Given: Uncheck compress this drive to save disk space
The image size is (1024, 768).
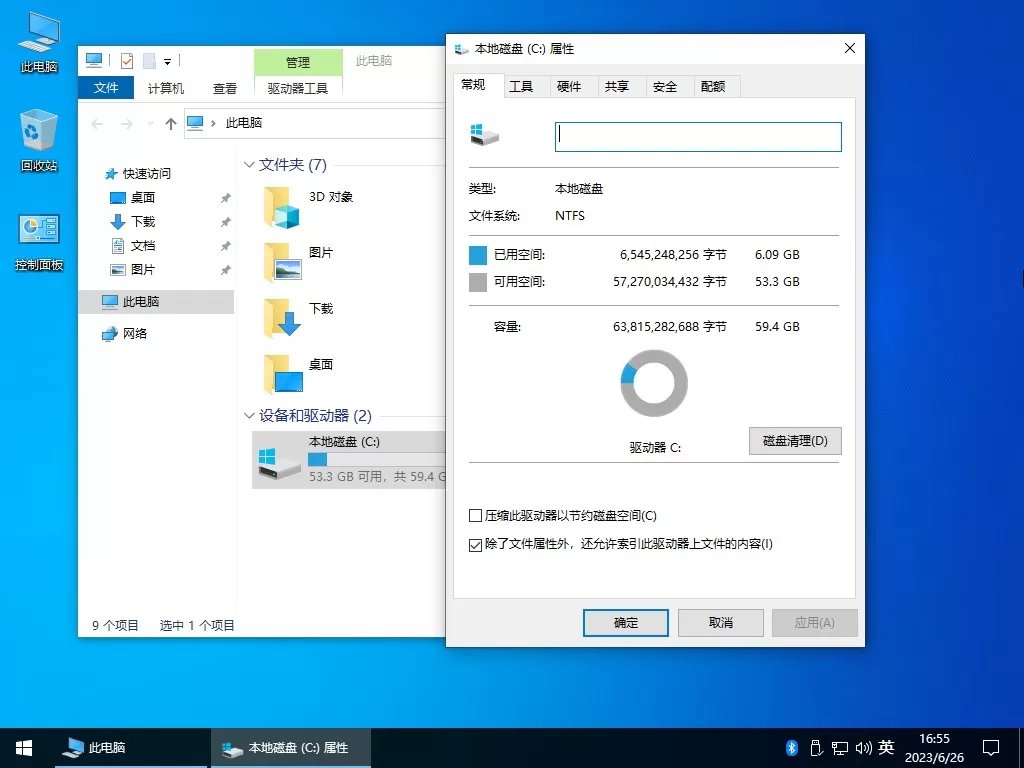Looking at the screenshot, I should click(x=475, y=515).
